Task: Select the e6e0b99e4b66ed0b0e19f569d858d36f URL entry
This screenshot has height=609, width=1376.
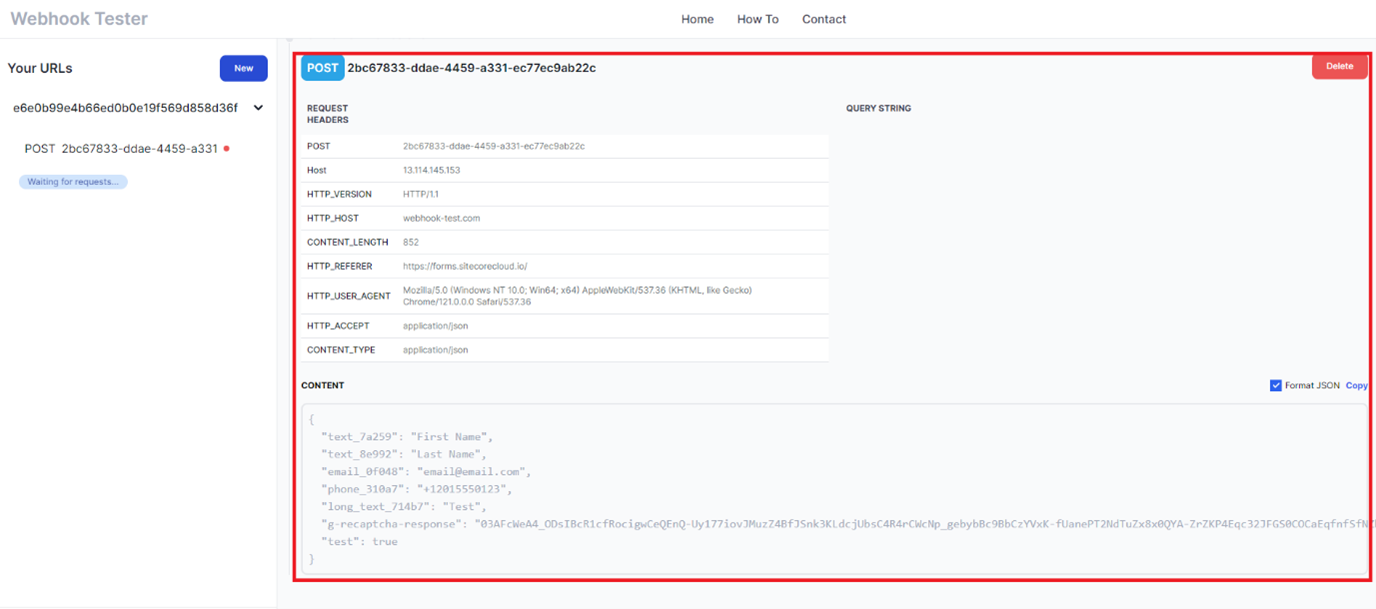Action: (125, 108)
